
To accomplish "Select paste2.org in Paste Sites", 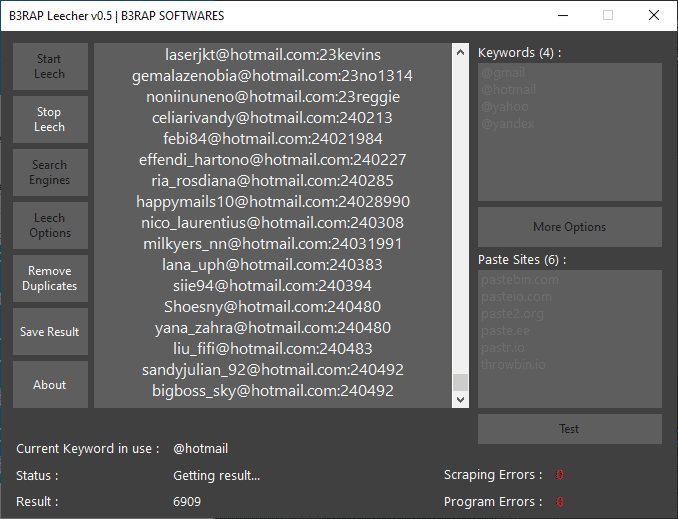I will (512, 314).
